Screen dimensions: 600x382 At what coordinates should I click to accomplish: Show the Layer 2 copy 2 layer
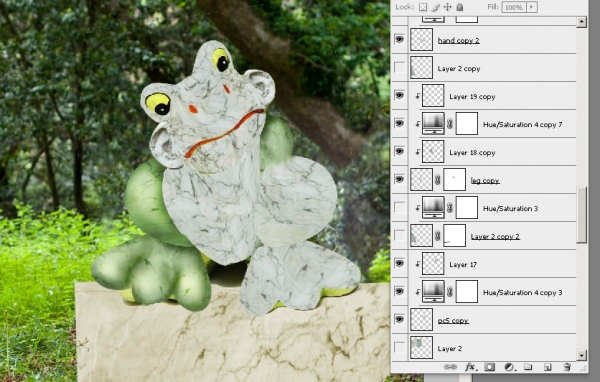click(x=399, y=235)
